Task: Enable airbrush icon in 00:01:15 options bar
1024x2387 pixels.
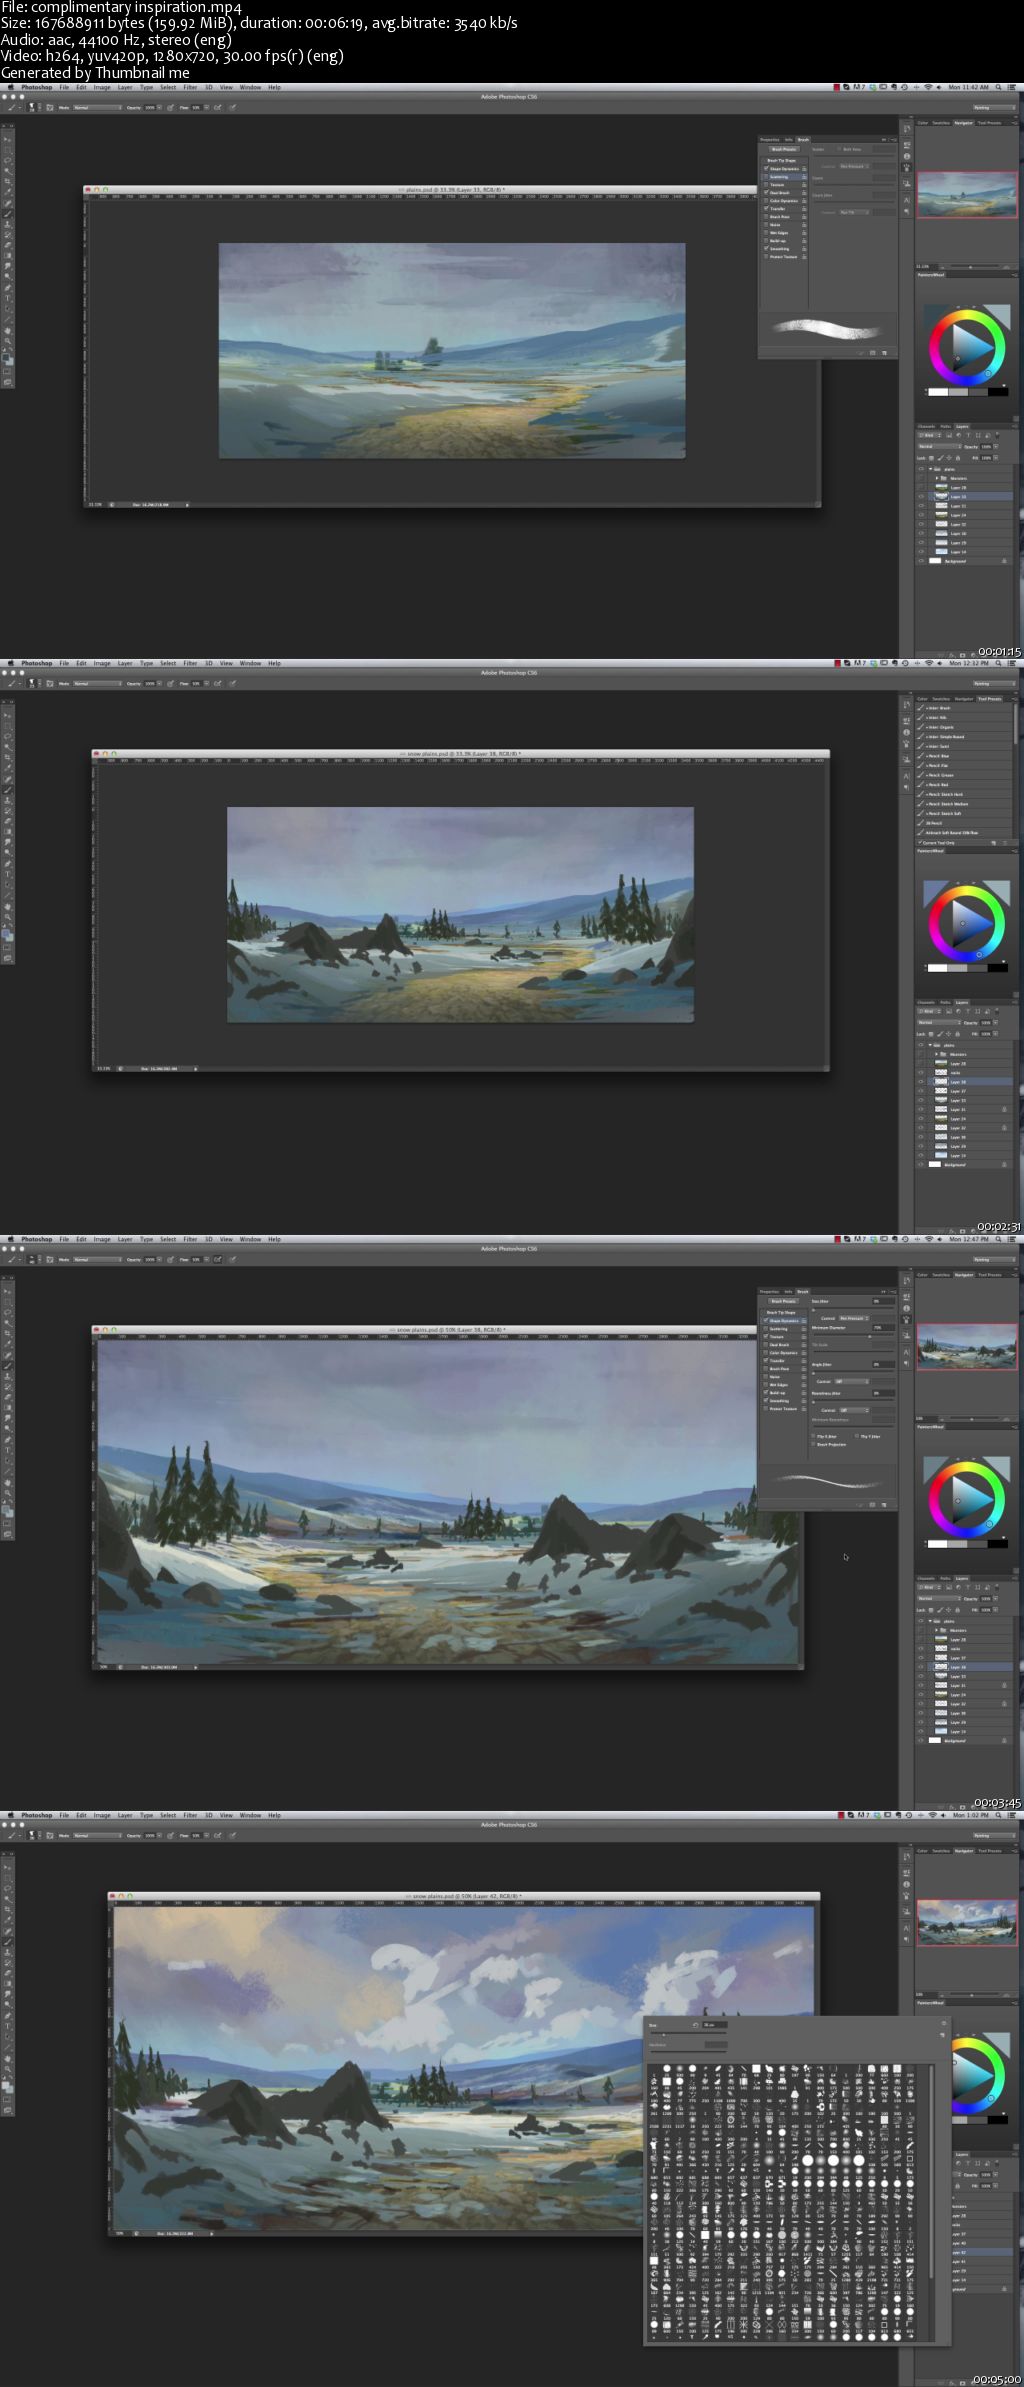Action: (217, 107)
